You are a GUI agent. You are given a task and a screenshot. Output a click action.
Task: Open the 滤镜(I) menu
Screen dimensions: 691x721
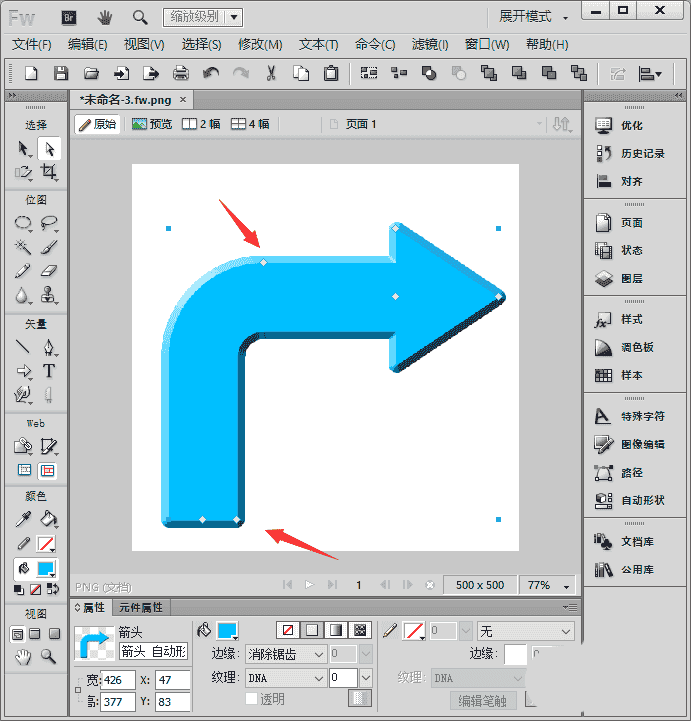point(429,45)
